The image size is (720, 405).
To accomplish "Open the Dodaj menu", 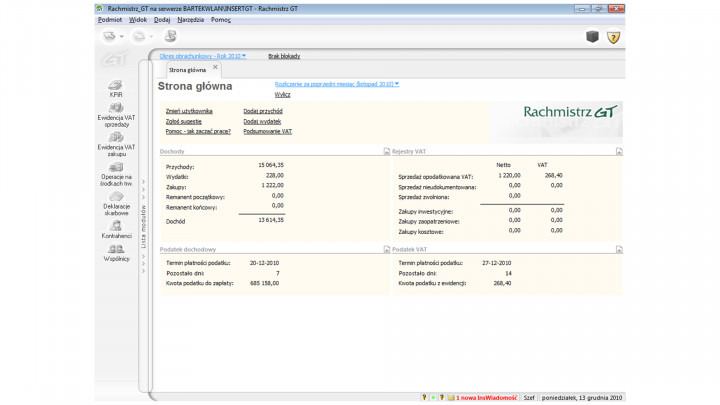I will 162,20.
